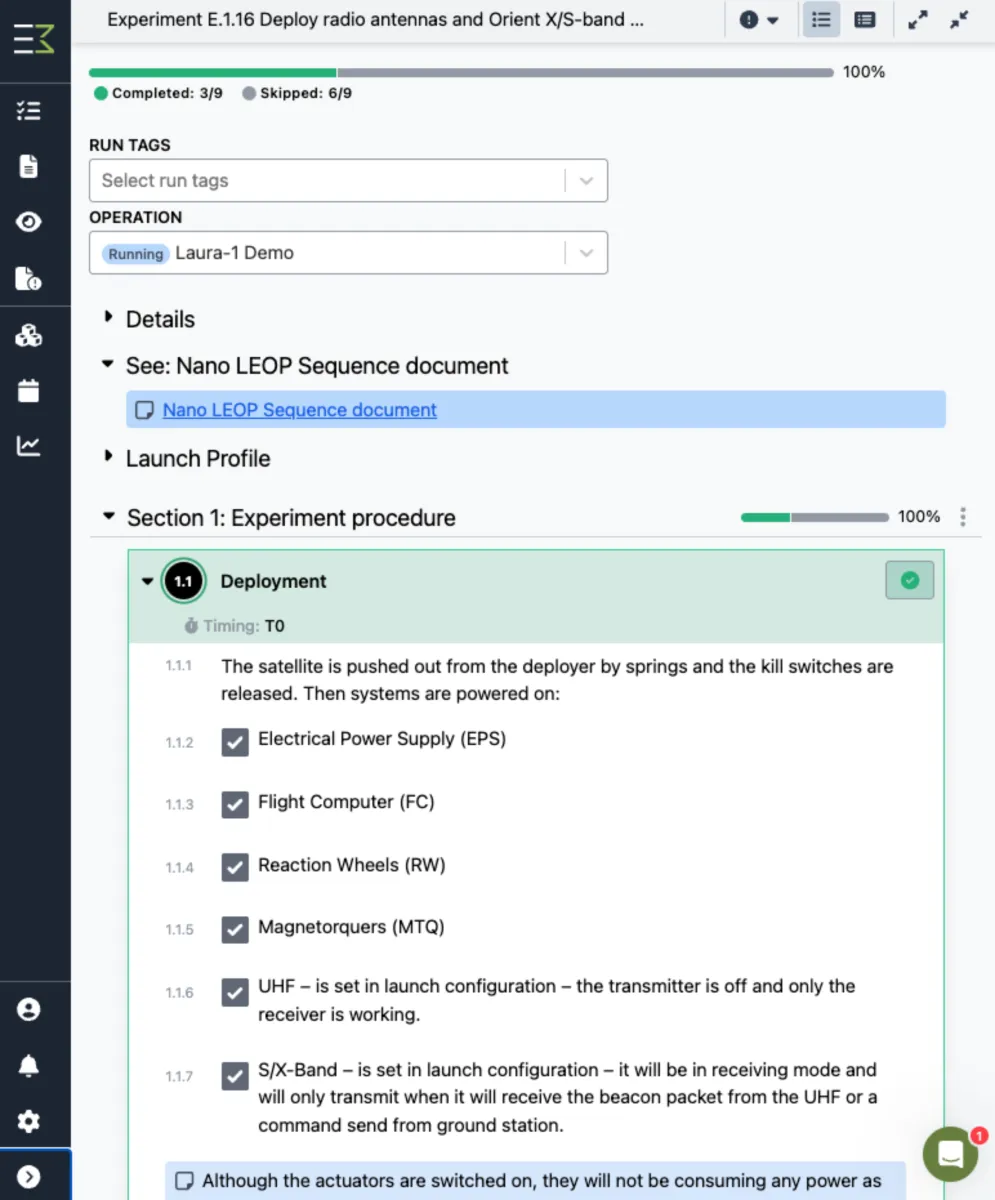
Task: Expand the Launch Profile section
Action: coord(108,457)
